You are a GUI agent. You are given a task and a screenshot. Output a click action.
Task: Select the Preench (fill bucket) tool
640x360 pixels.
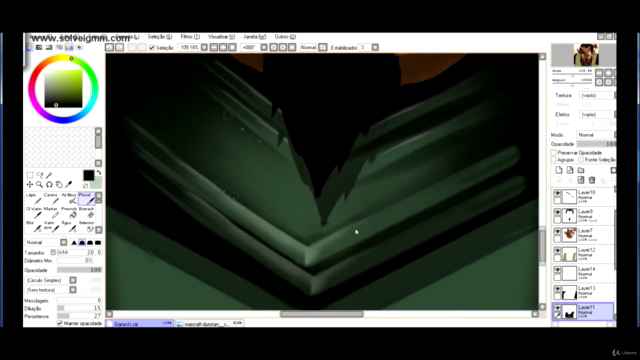[70, 213]
